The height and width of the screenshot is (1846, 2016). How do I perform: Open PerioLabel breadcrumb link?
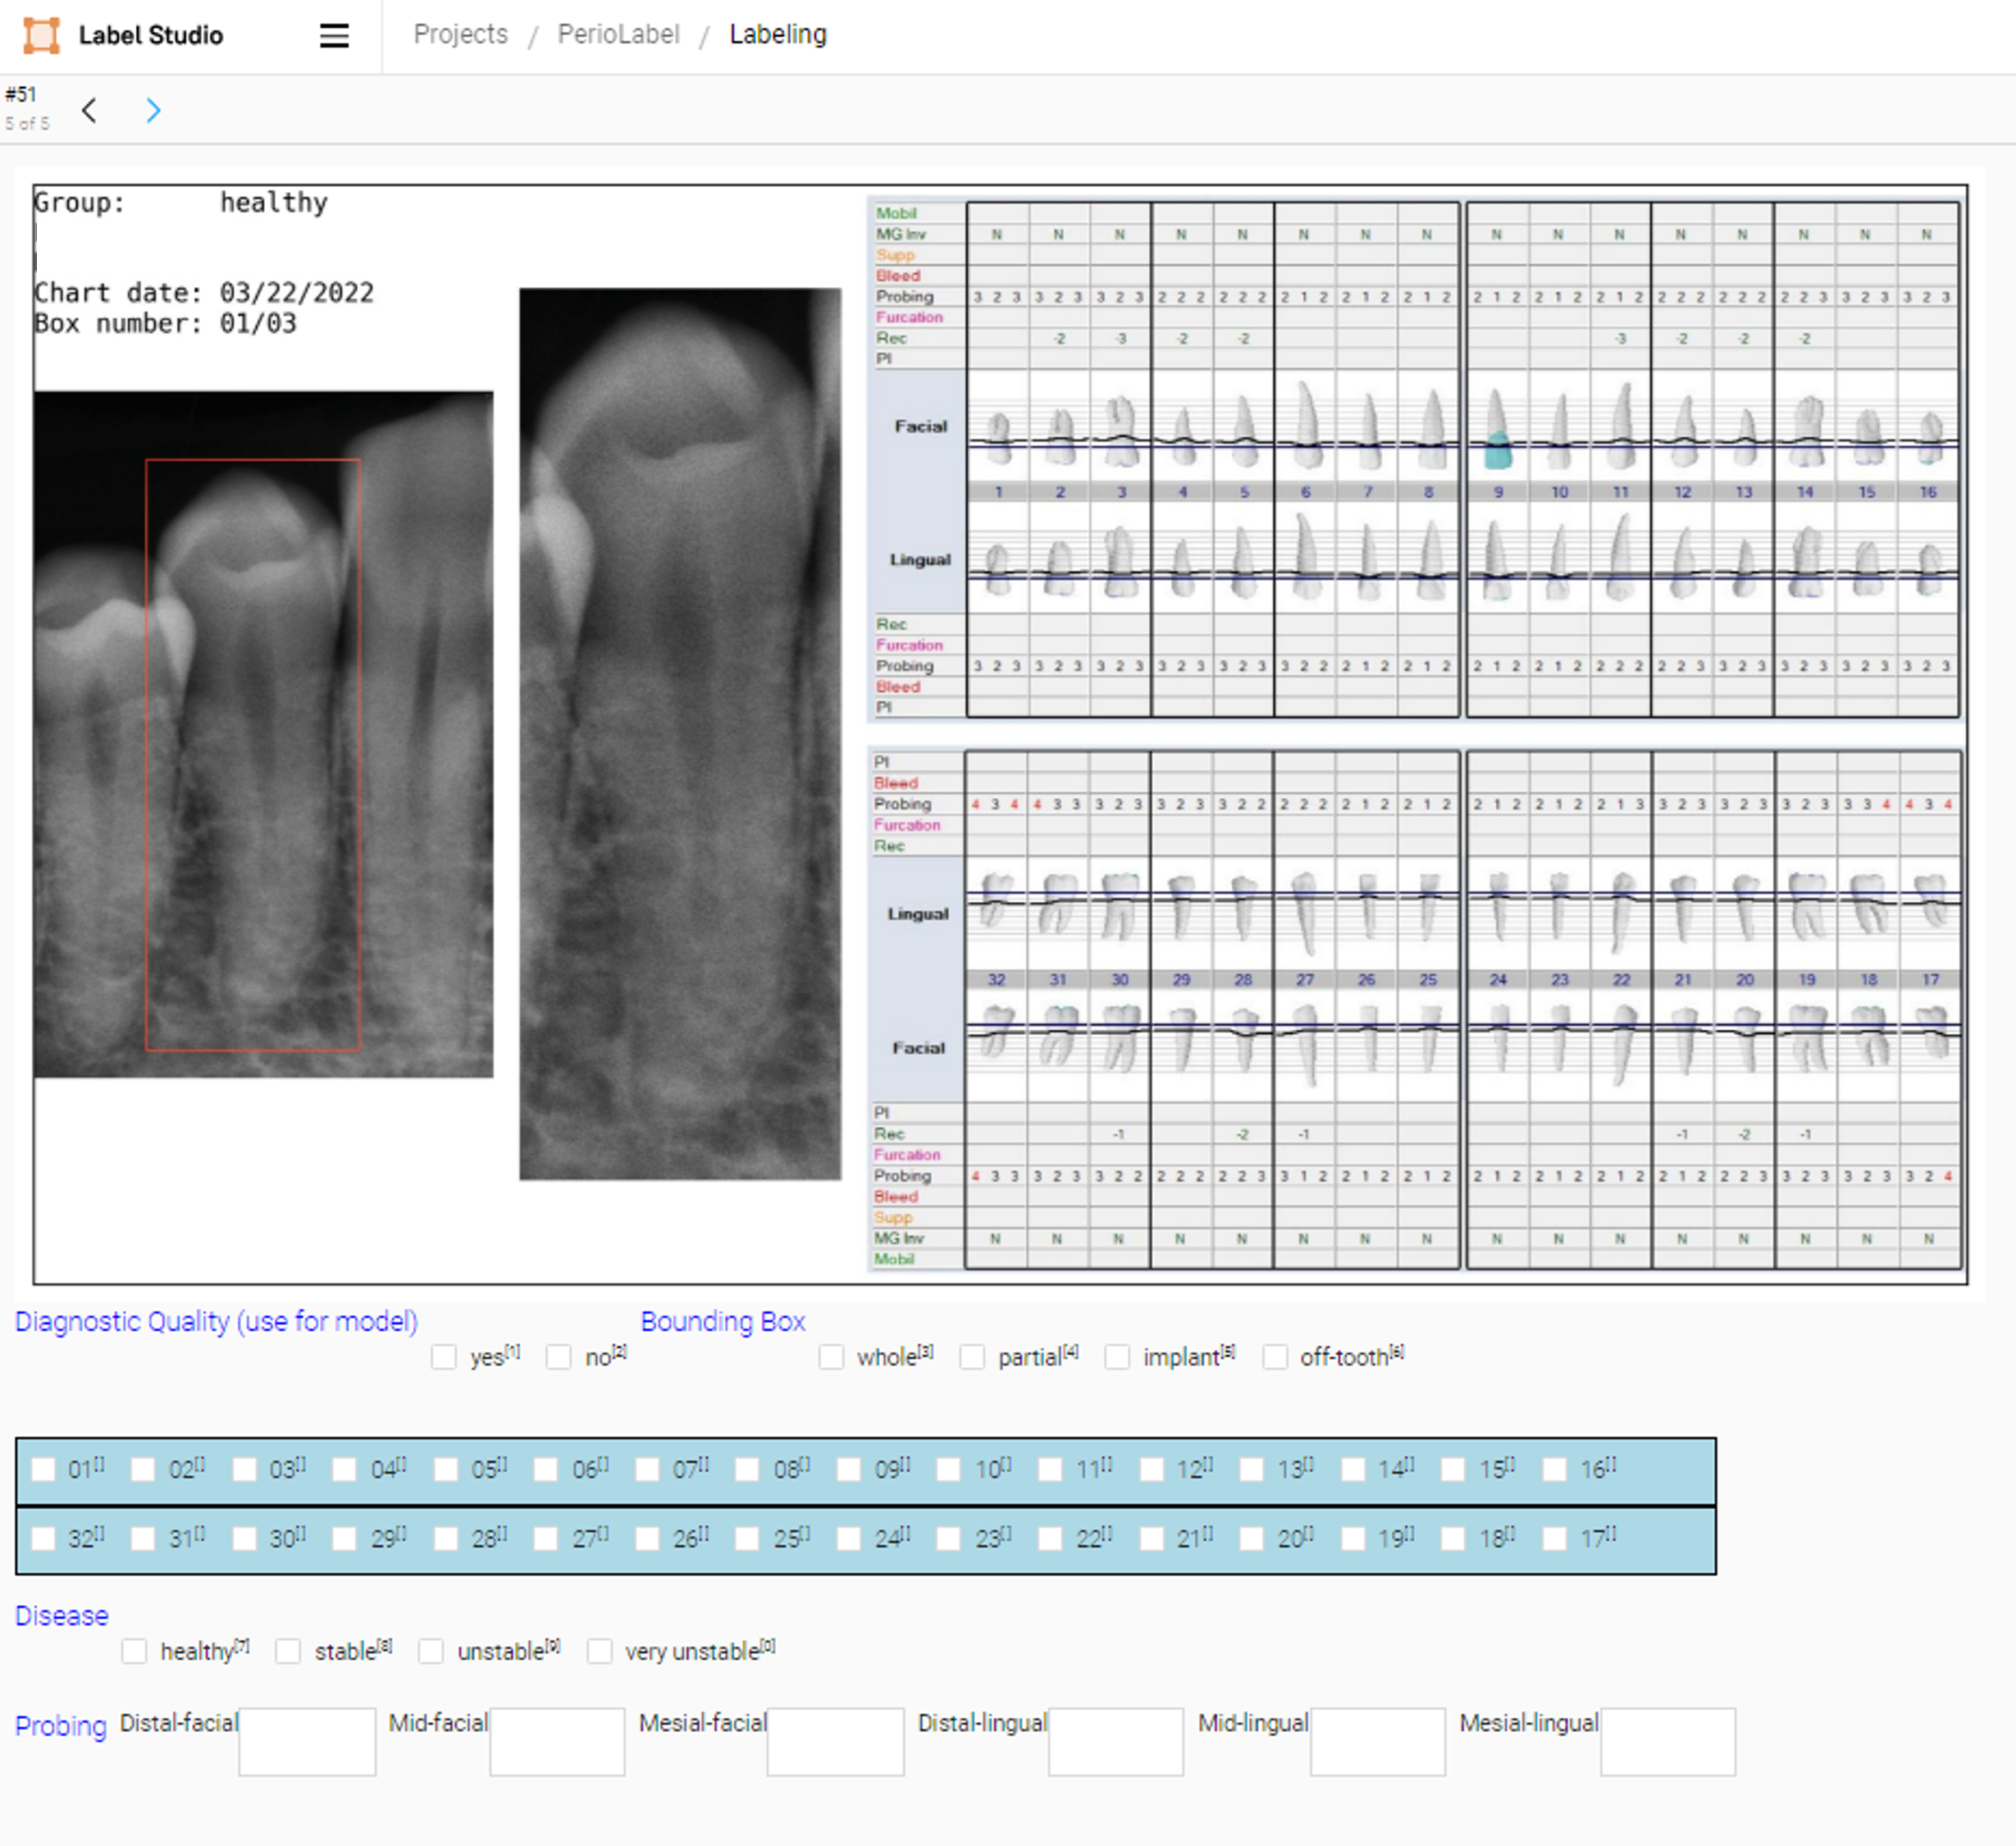618,34
